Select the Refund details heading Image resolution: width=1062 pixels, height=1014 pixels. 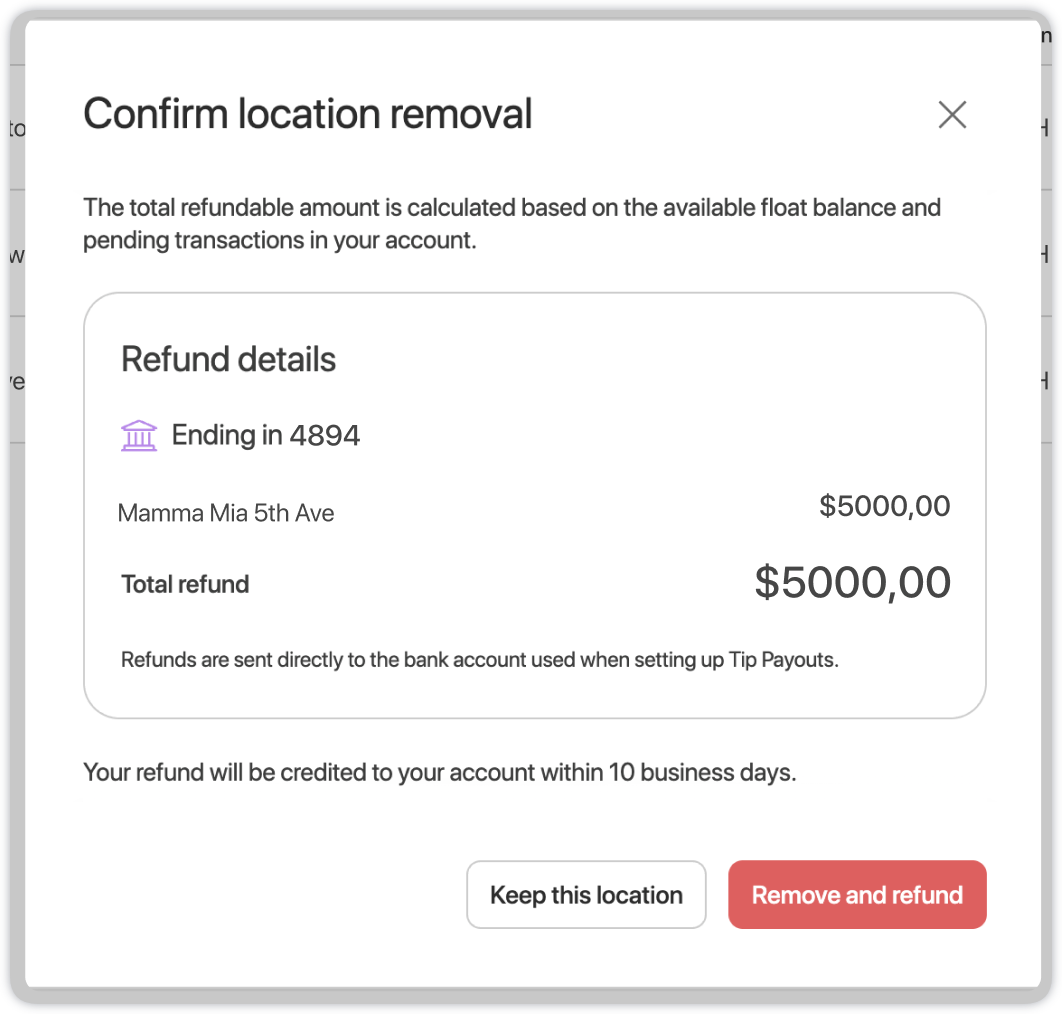click(x=228, y=359)
